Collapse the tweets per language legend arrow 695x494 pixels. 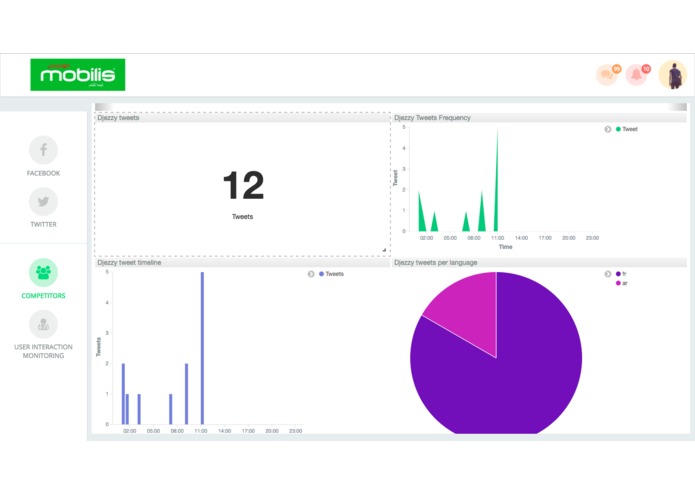(608, 274)
